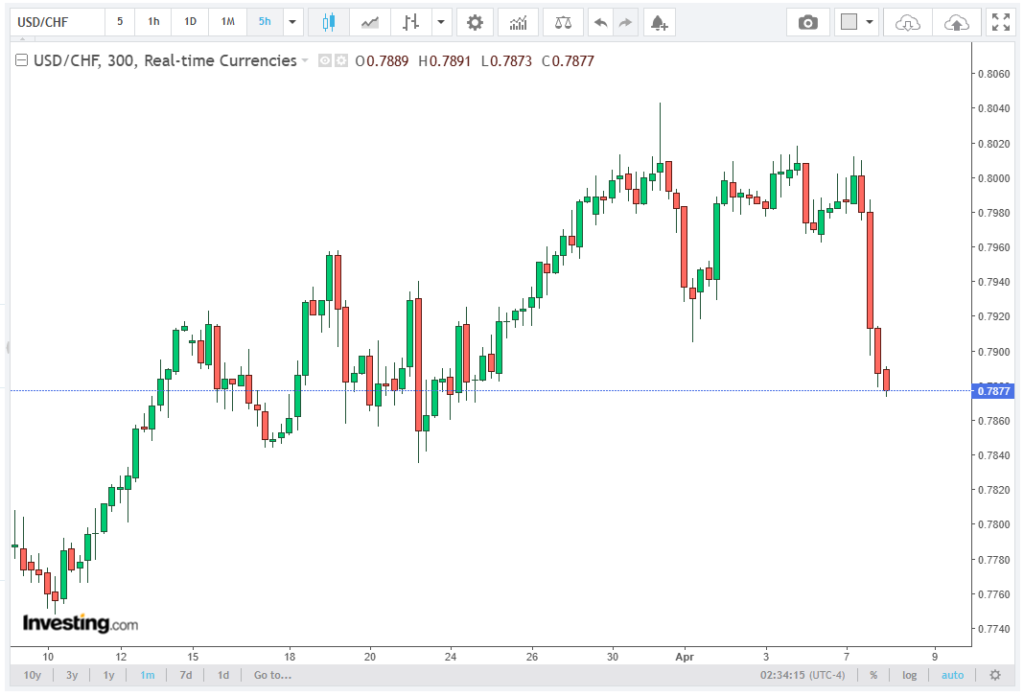
Task: Click the Go to... button
Action: click(x=272, y=675)
